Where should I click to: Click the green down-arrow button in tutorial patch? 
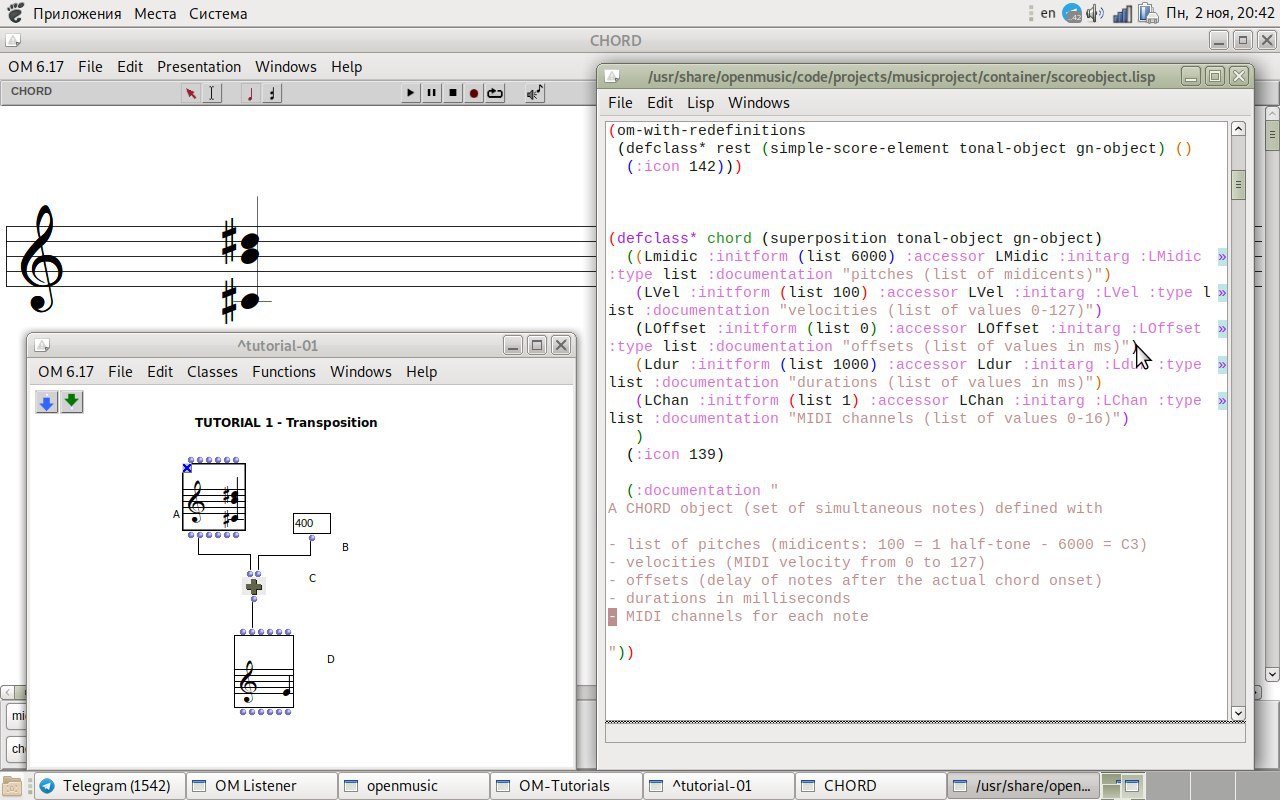pos(71,402)
